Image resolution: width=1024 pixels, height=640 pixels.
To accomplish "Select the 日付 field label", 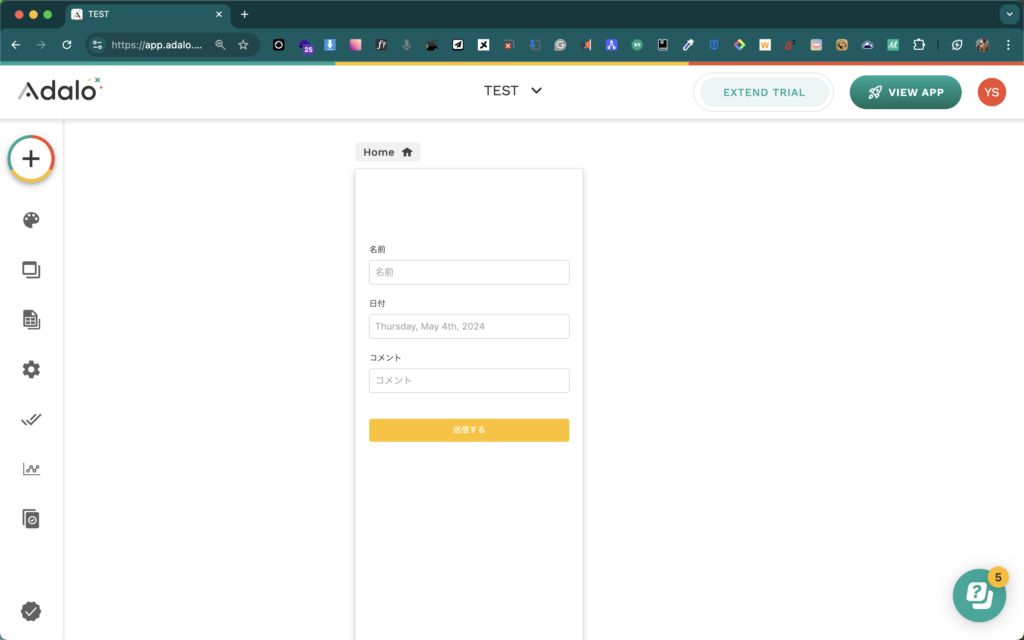I will point(377,304).
